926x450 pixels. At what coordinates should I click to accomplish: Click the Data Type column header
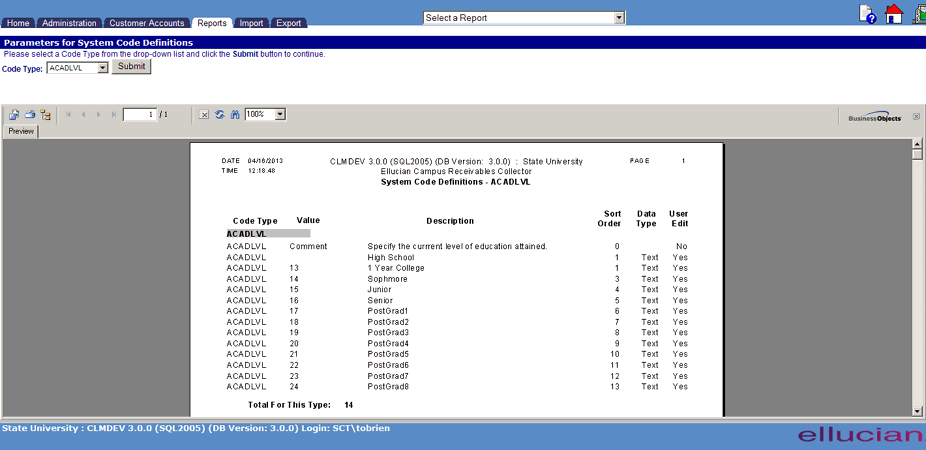pyautogui.click(x=646, y=219)
